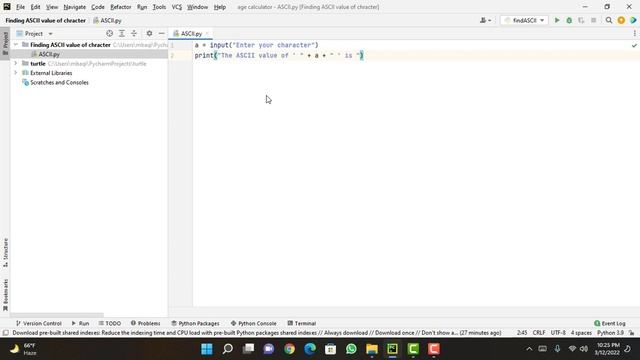Toggle the Structure side tab
The image size is (640, 360).
tap(5, 252)
